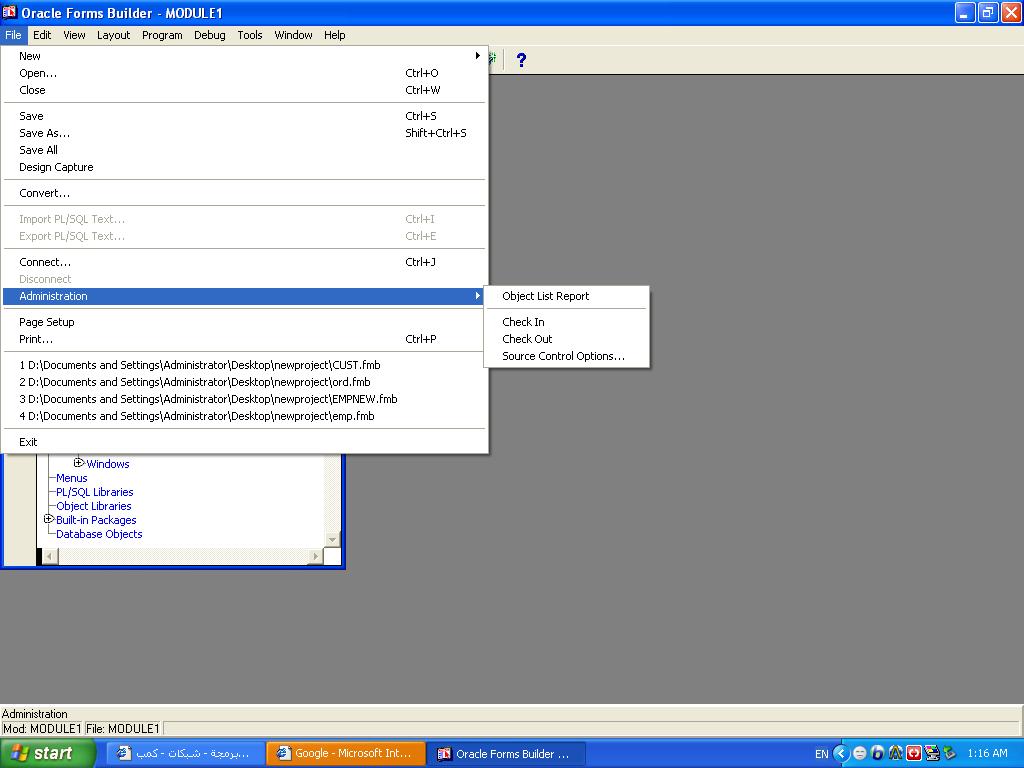This screenshot has height=768, width=1024.
Task: Open the File menu
Action: (x=13, y=35)
